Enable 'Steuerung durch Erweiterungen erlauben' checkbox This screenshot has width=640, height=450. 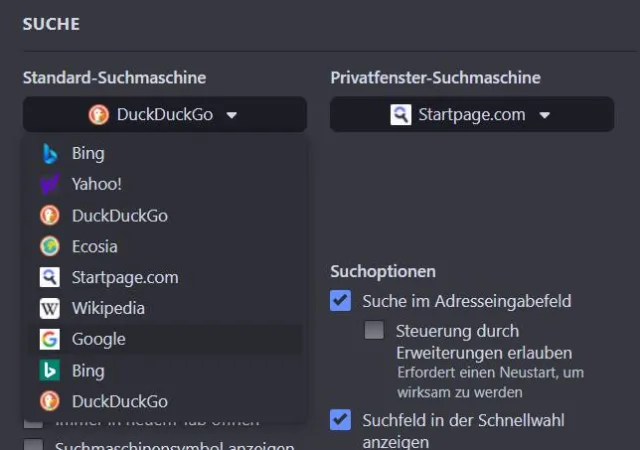click(374, 330)
